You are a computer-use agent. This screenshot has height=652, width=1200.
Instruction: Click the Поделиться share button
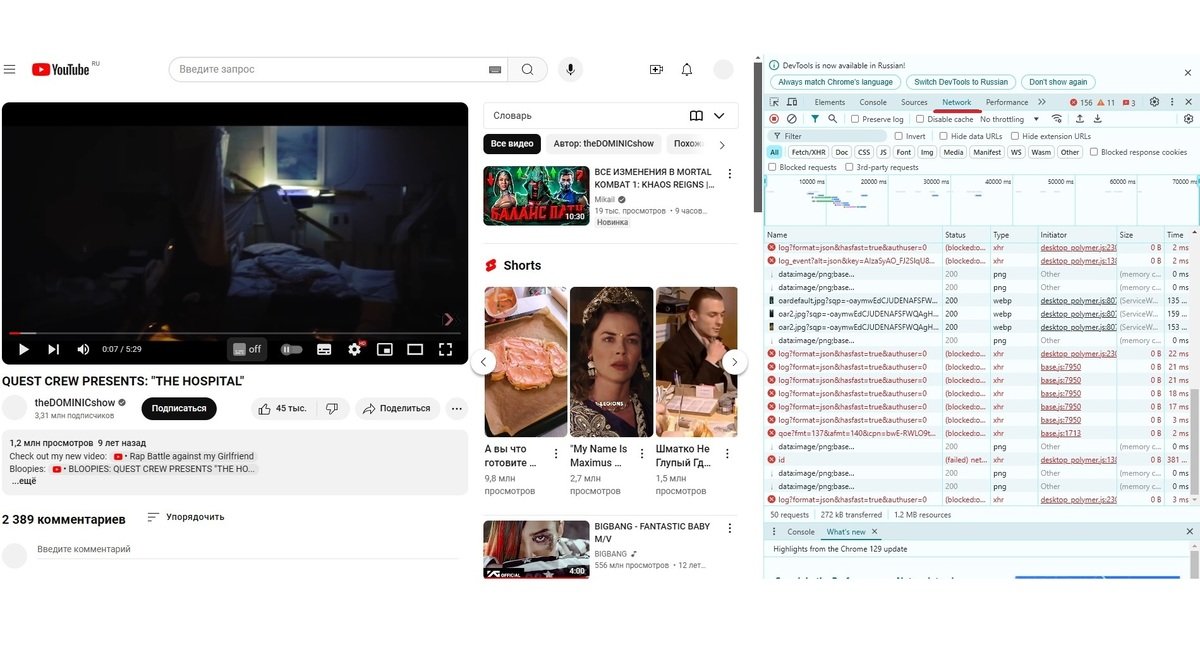(397, 408)
